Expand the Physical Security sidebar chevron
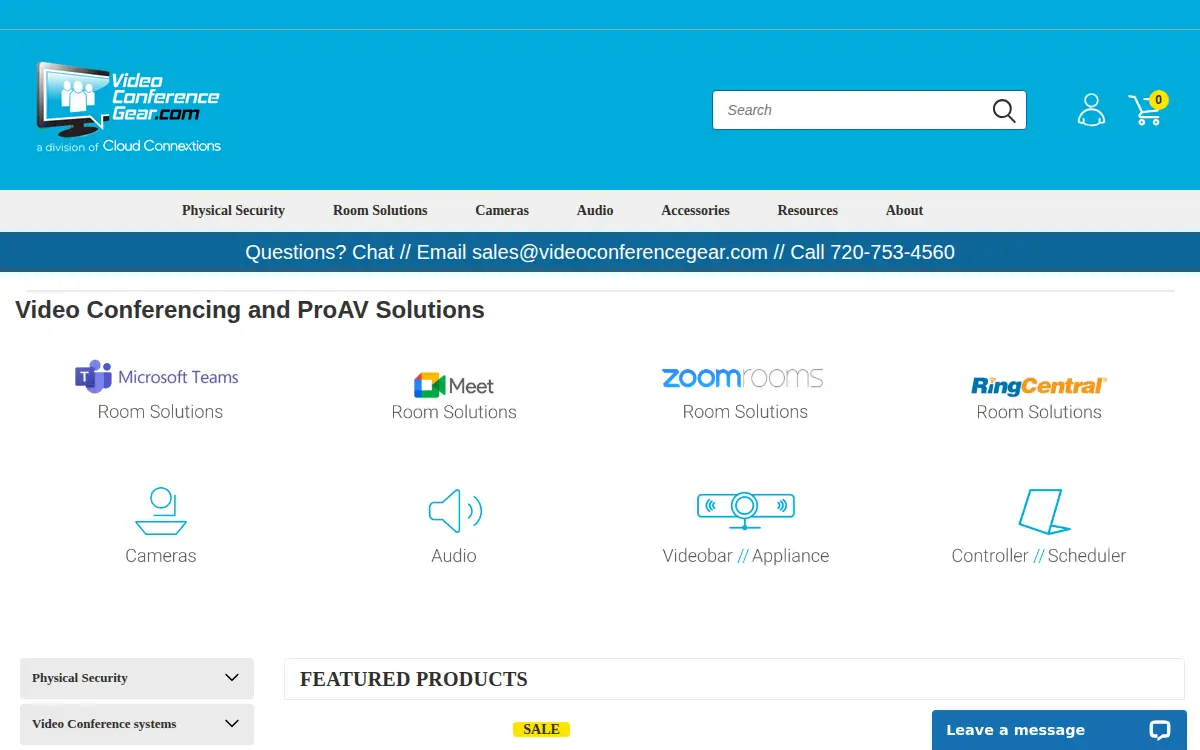Viewport: 1200px width, 750px height. click(x=232, y=678)
